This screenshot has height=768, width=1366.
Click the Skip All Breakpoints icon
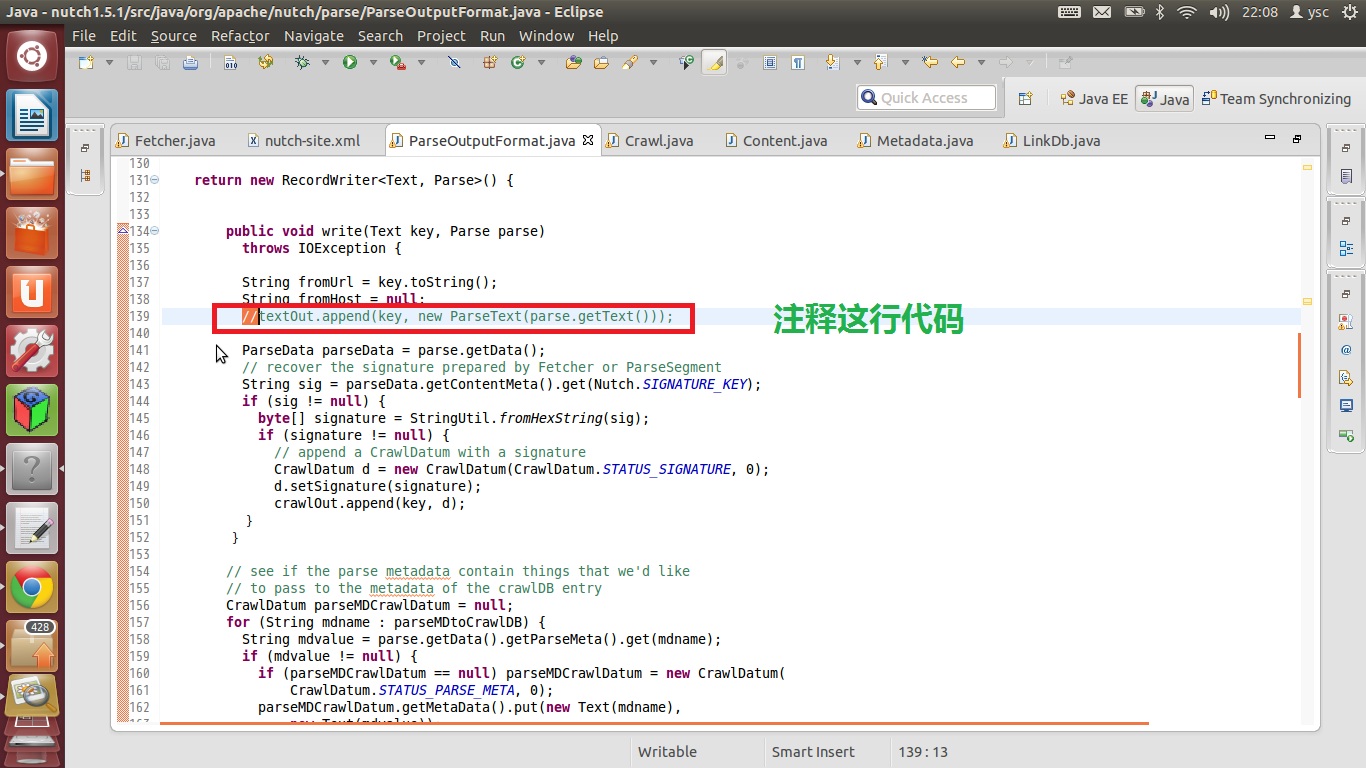tap(454, 62)
